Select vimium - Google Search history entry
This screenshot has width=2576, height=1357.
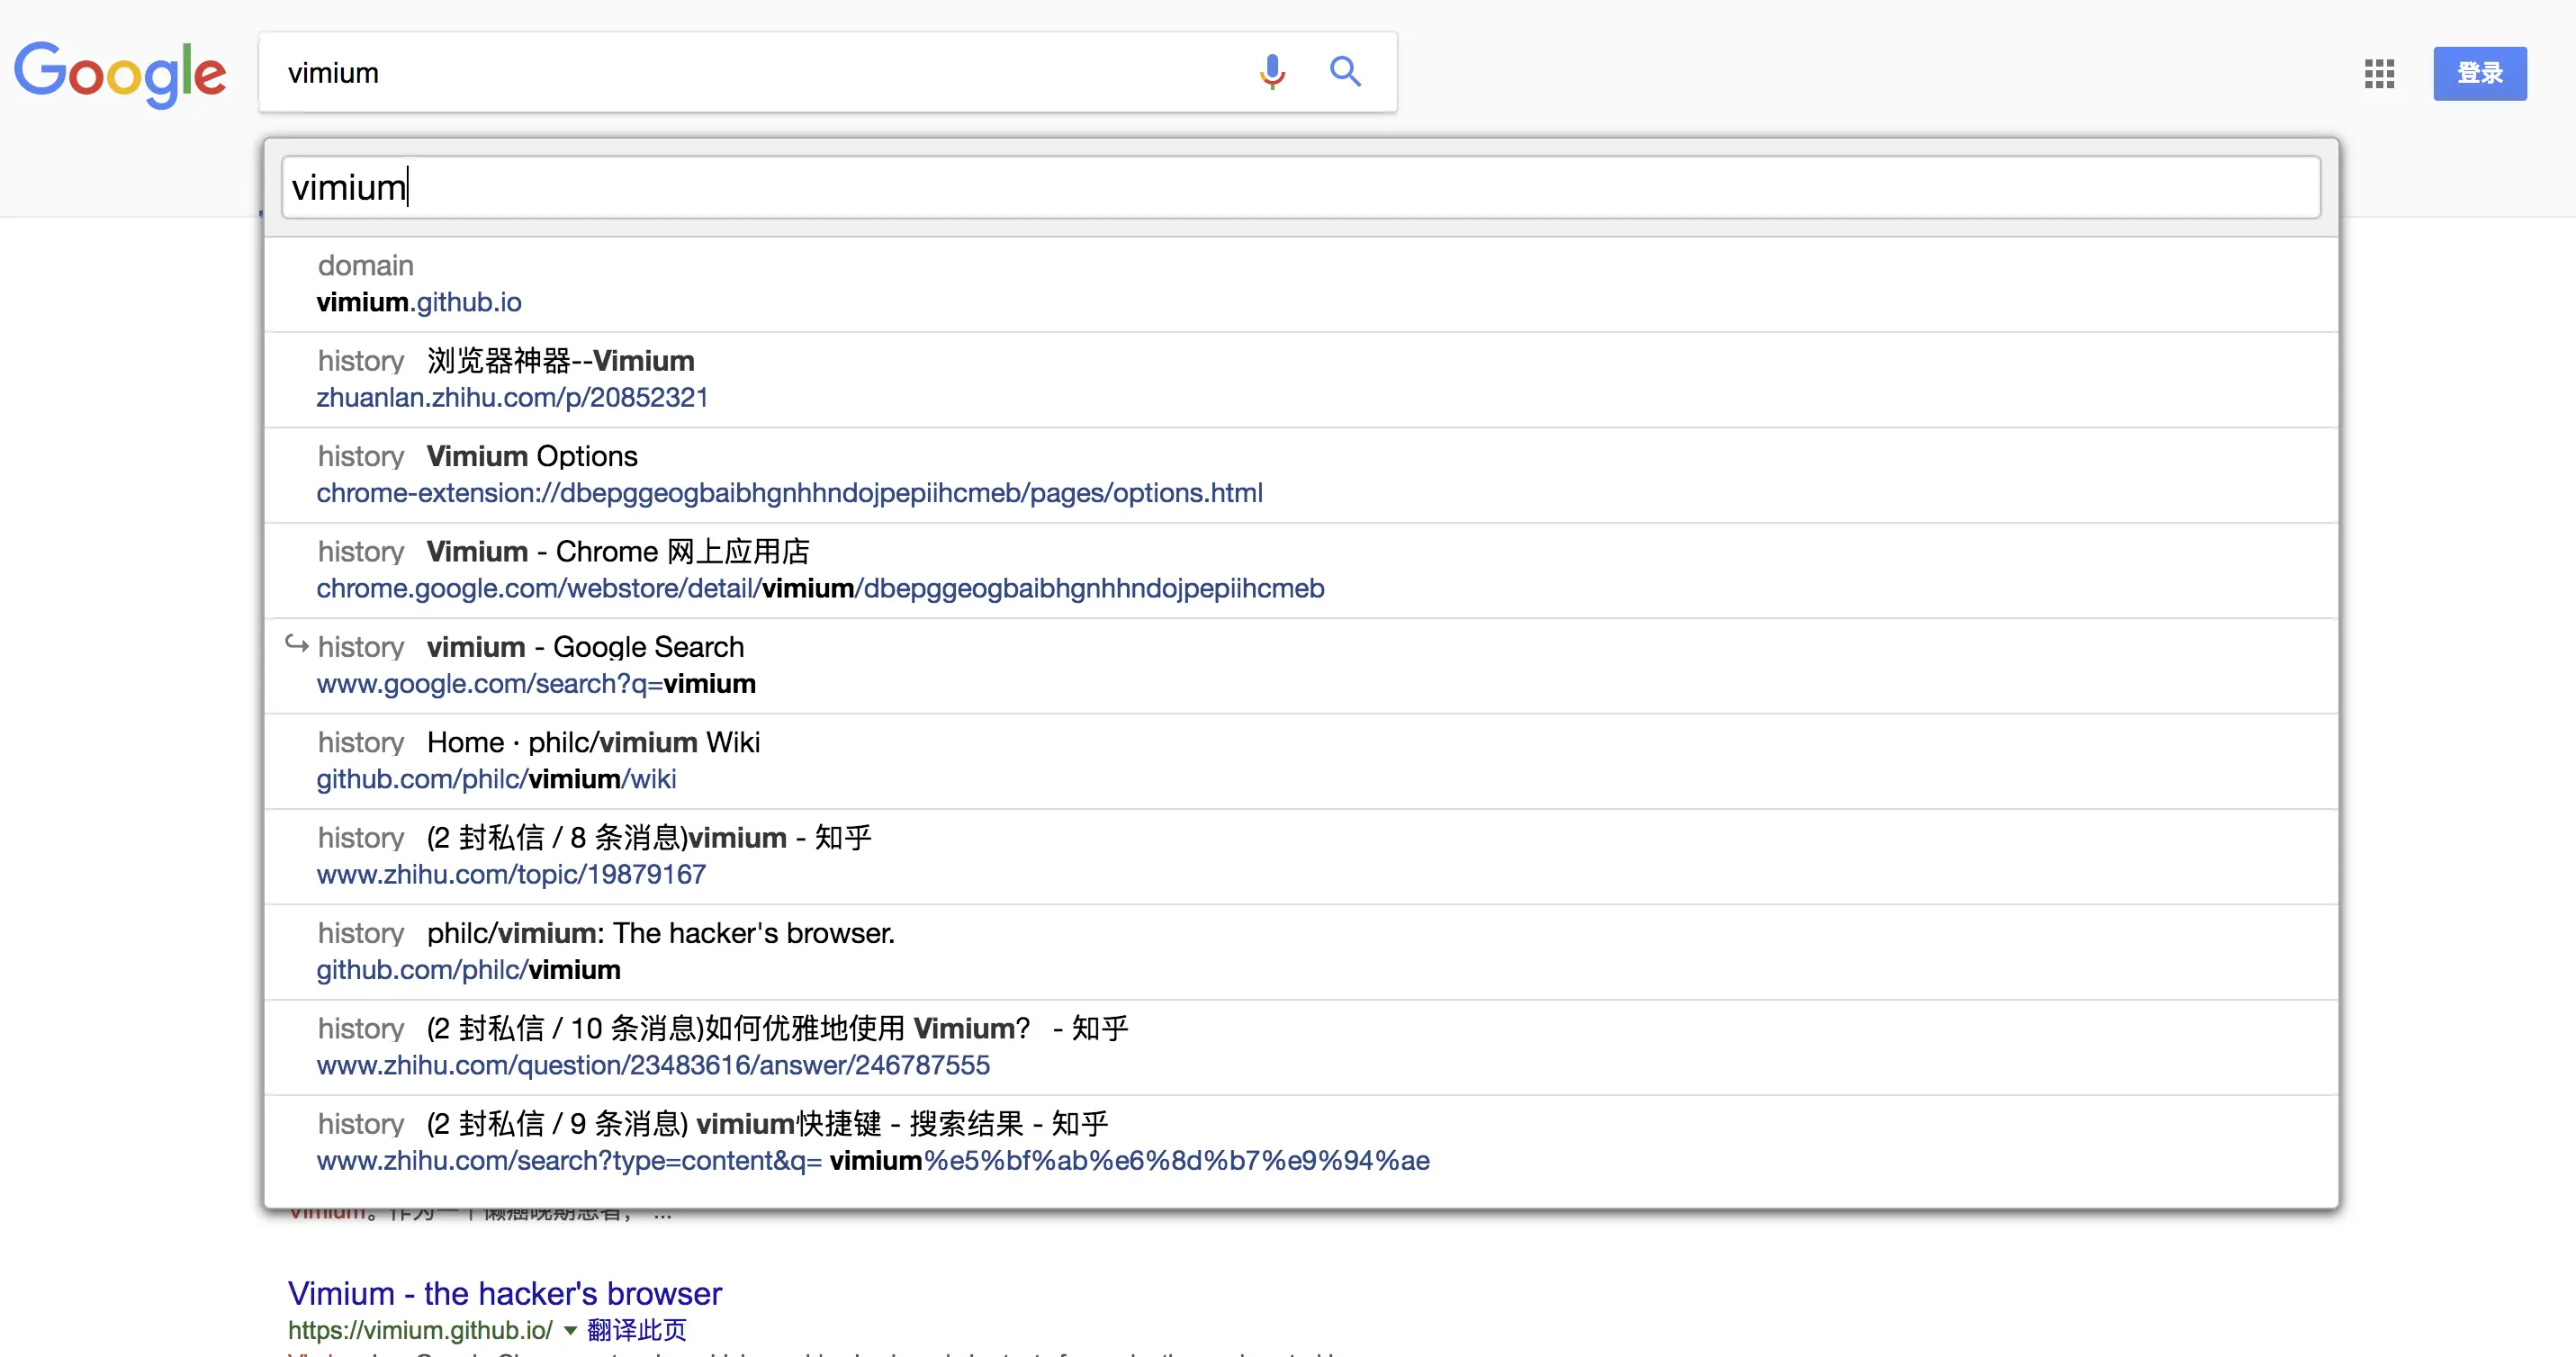tap(585, 647)
